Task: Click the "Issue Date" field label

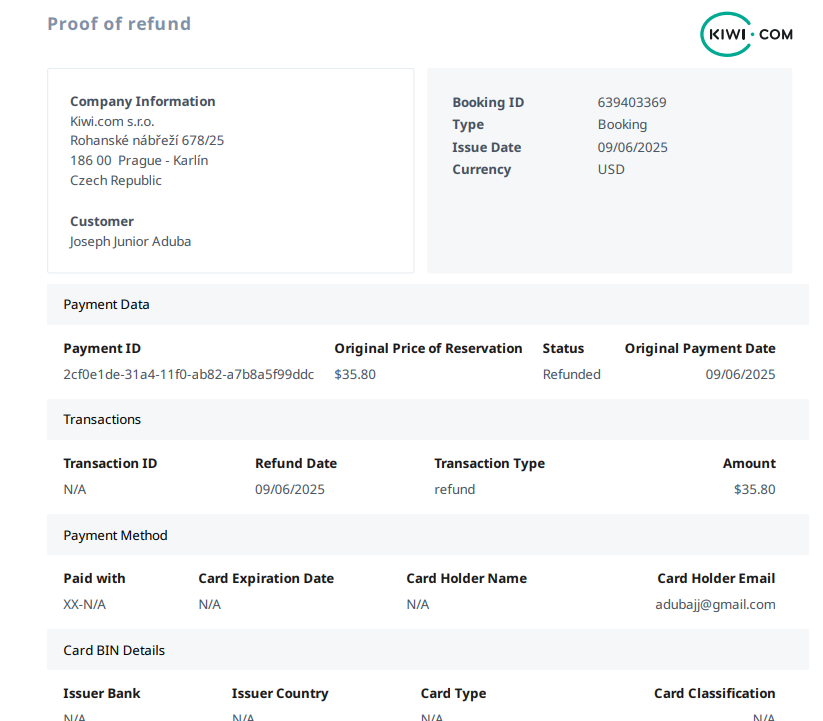Action: click(x=487, y=147)
